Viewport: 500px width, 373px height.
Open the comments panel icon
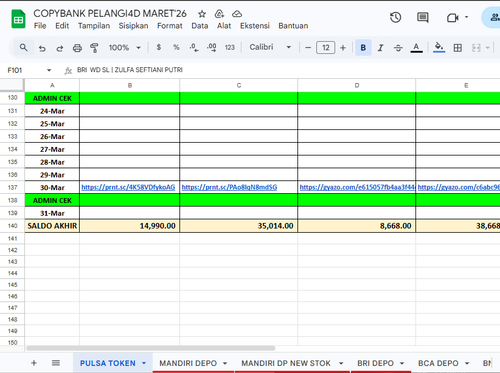tap(423, 17)
